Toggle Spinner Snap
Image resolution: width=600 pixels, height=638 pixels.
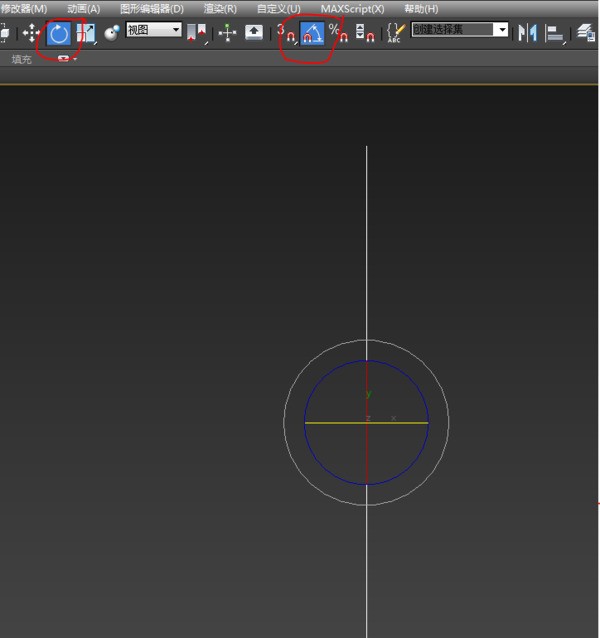click(x=365, y=33)
